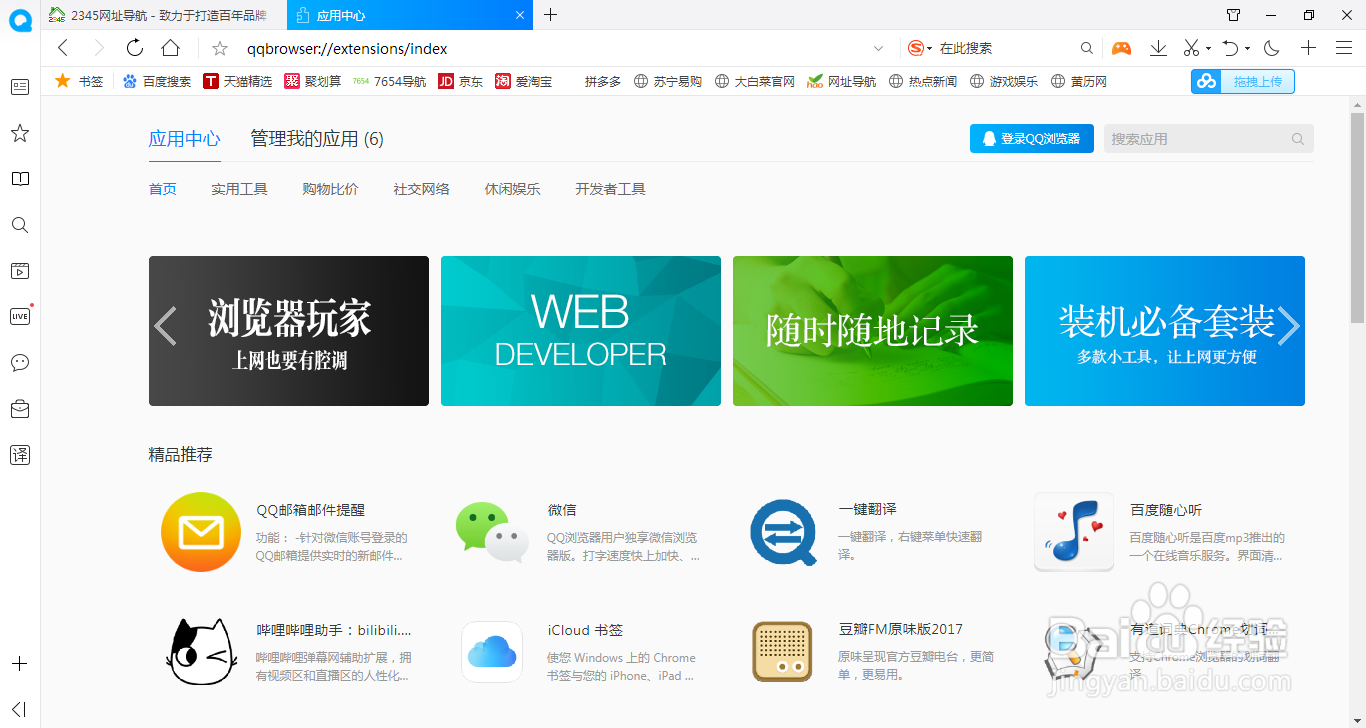Open the 随时随地记录 banner
Viewport: 1366px width, 728px height.
[x=873, y=331]
